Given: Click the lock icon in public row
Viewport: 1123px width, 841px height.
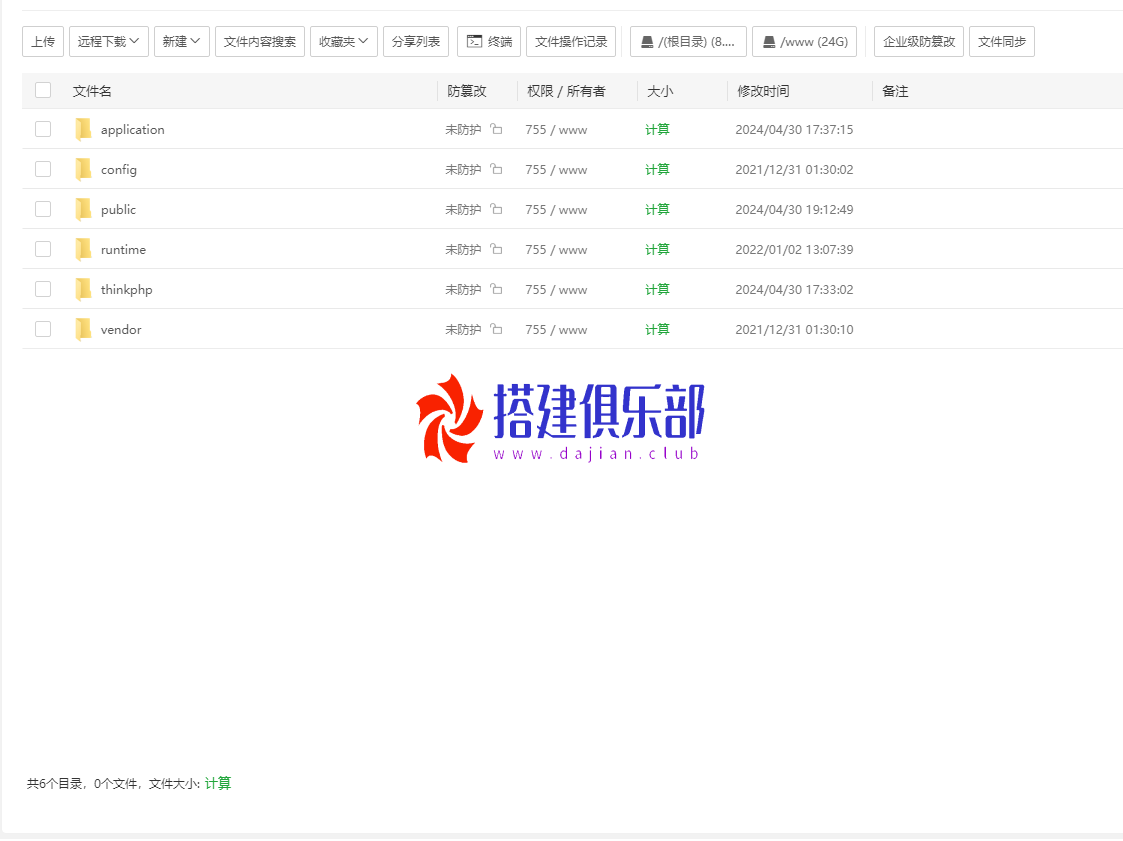Looking at the screenshot, I should [x=496, y=209].
